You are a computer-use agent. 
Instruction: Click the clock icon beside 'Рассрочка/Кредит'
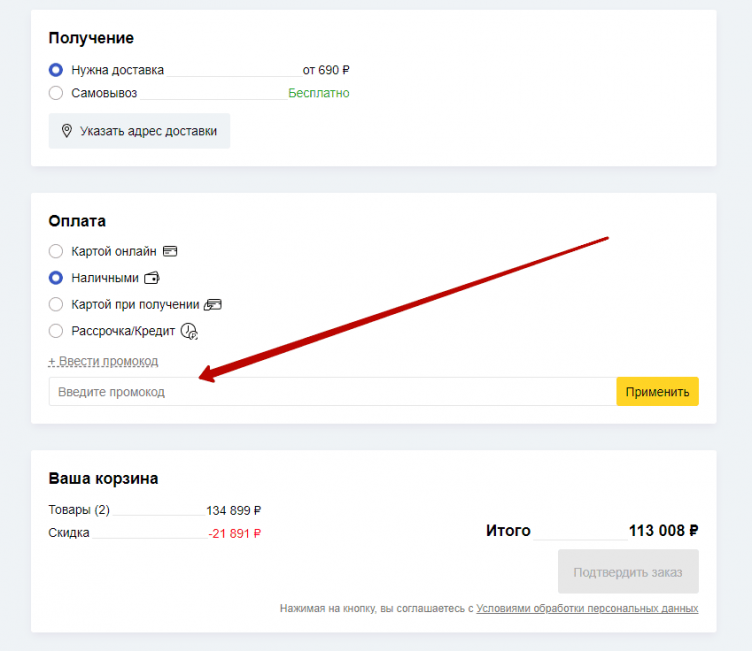point(189,331)
